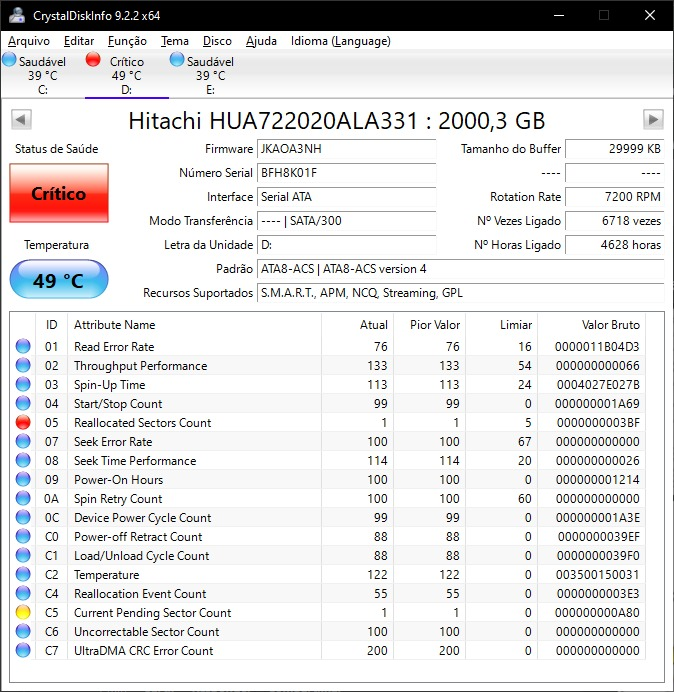Image resolution: width=674 pixels, height=692 pixels.
Task: Click the Número Serial field BFH8K01F
Action: point(346,173)
